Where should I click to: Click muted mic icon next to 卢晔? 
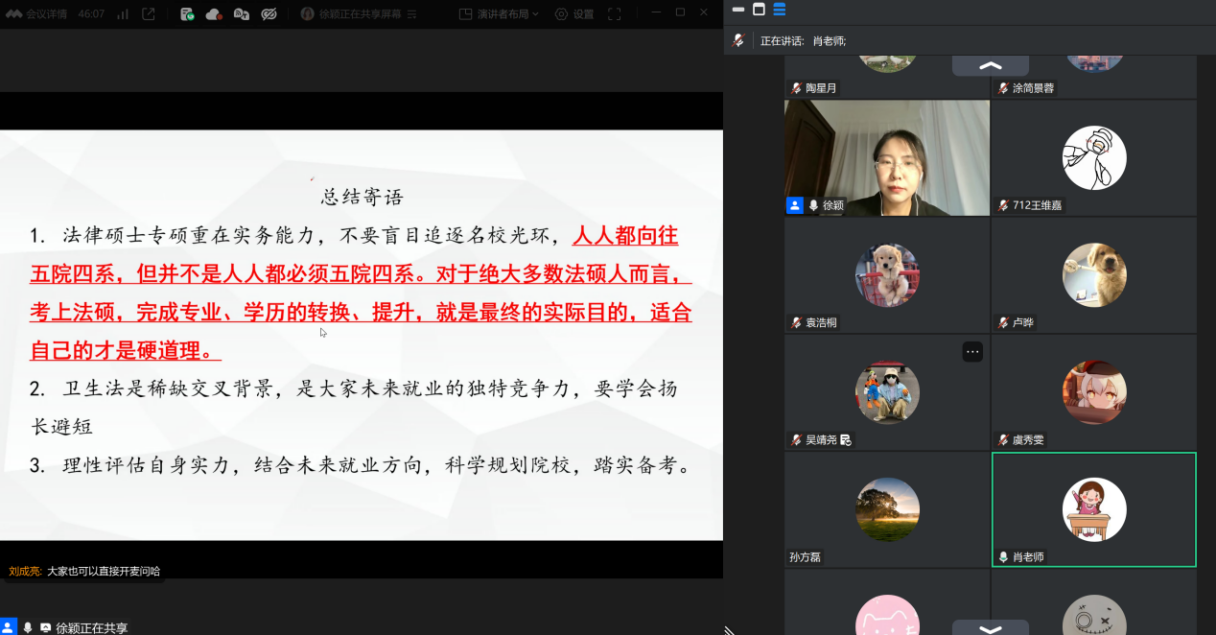[1003, 323]
